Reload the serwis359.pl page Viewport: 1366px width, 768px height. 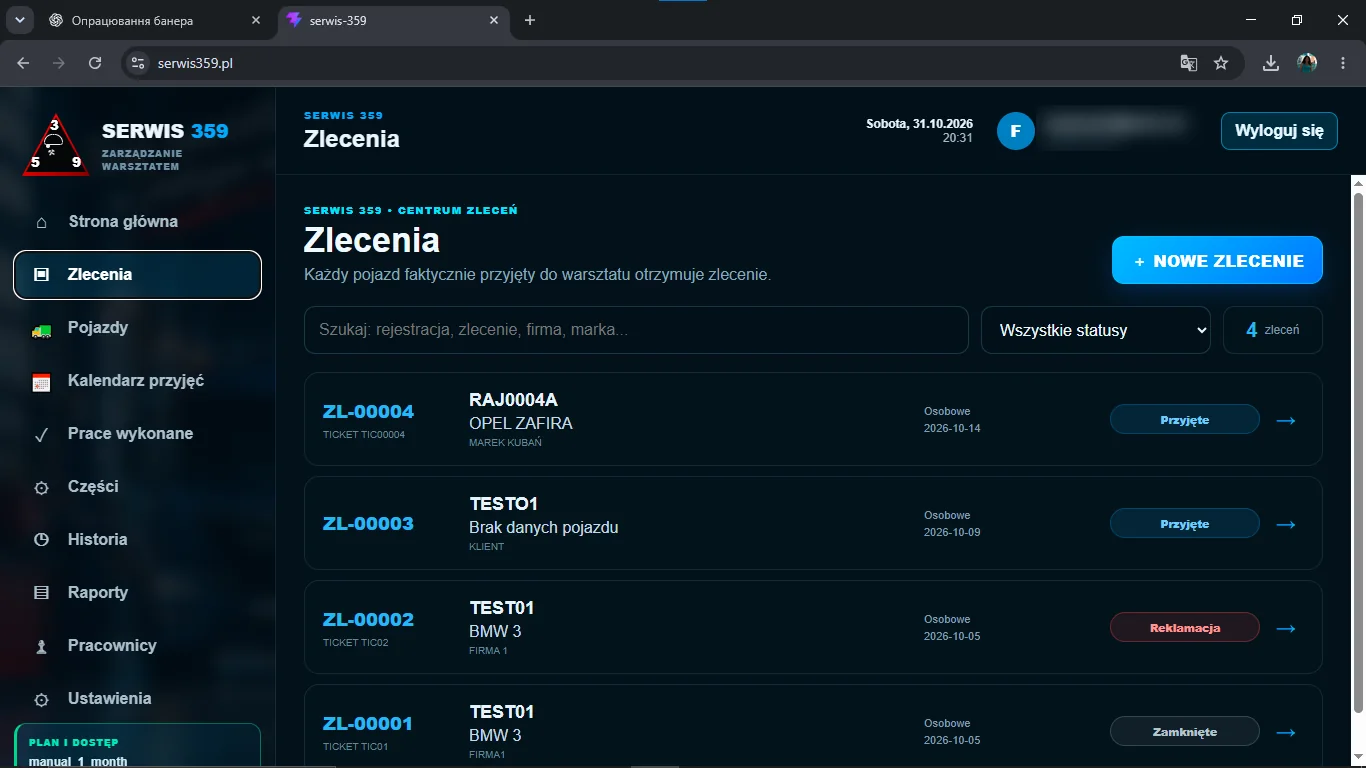pyautogui.click(x=95, y=63)
